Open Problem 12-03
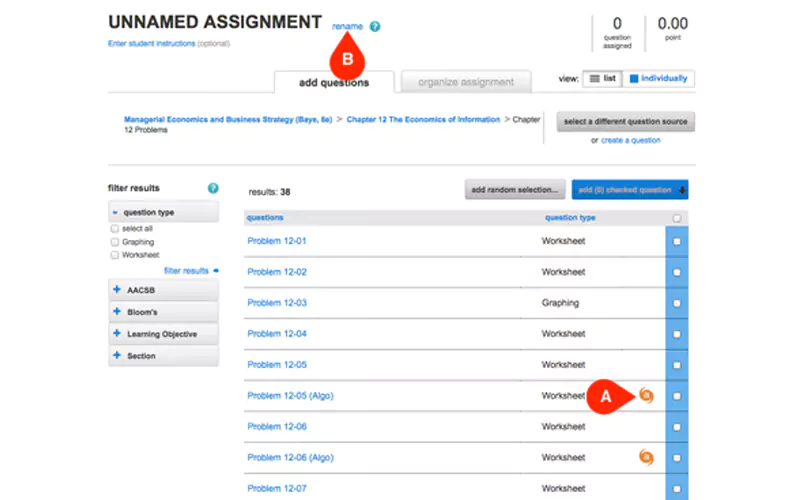 [277, 303]
